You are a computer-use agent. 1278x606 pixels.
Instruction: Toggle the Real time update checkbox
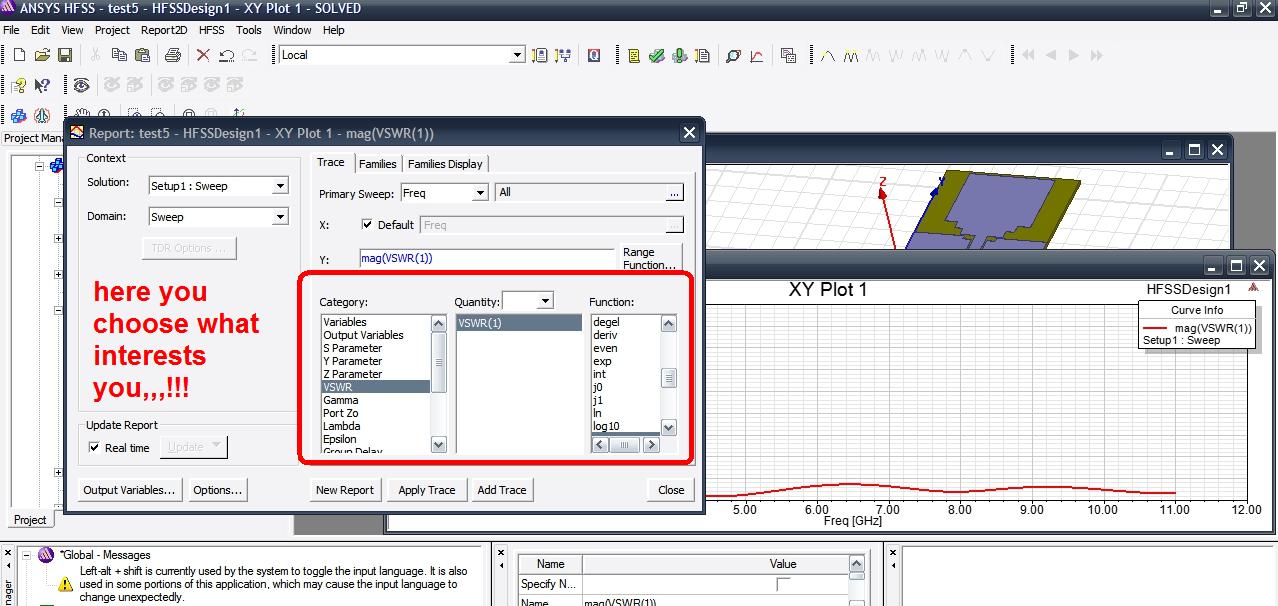[x=95, y=447]
